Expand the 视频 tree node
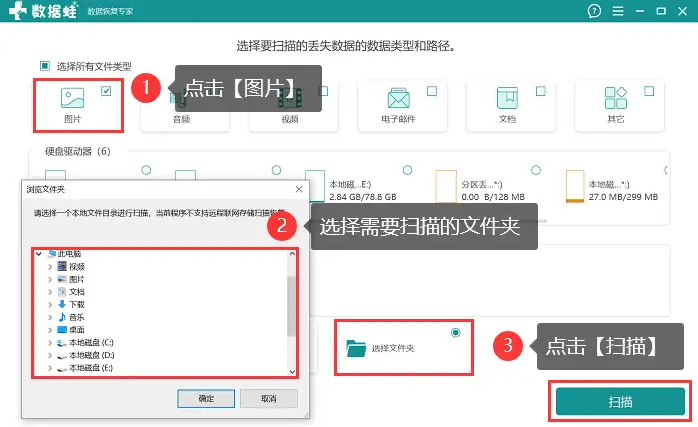Viewport: 698px width, 427px height. (50, 267)
